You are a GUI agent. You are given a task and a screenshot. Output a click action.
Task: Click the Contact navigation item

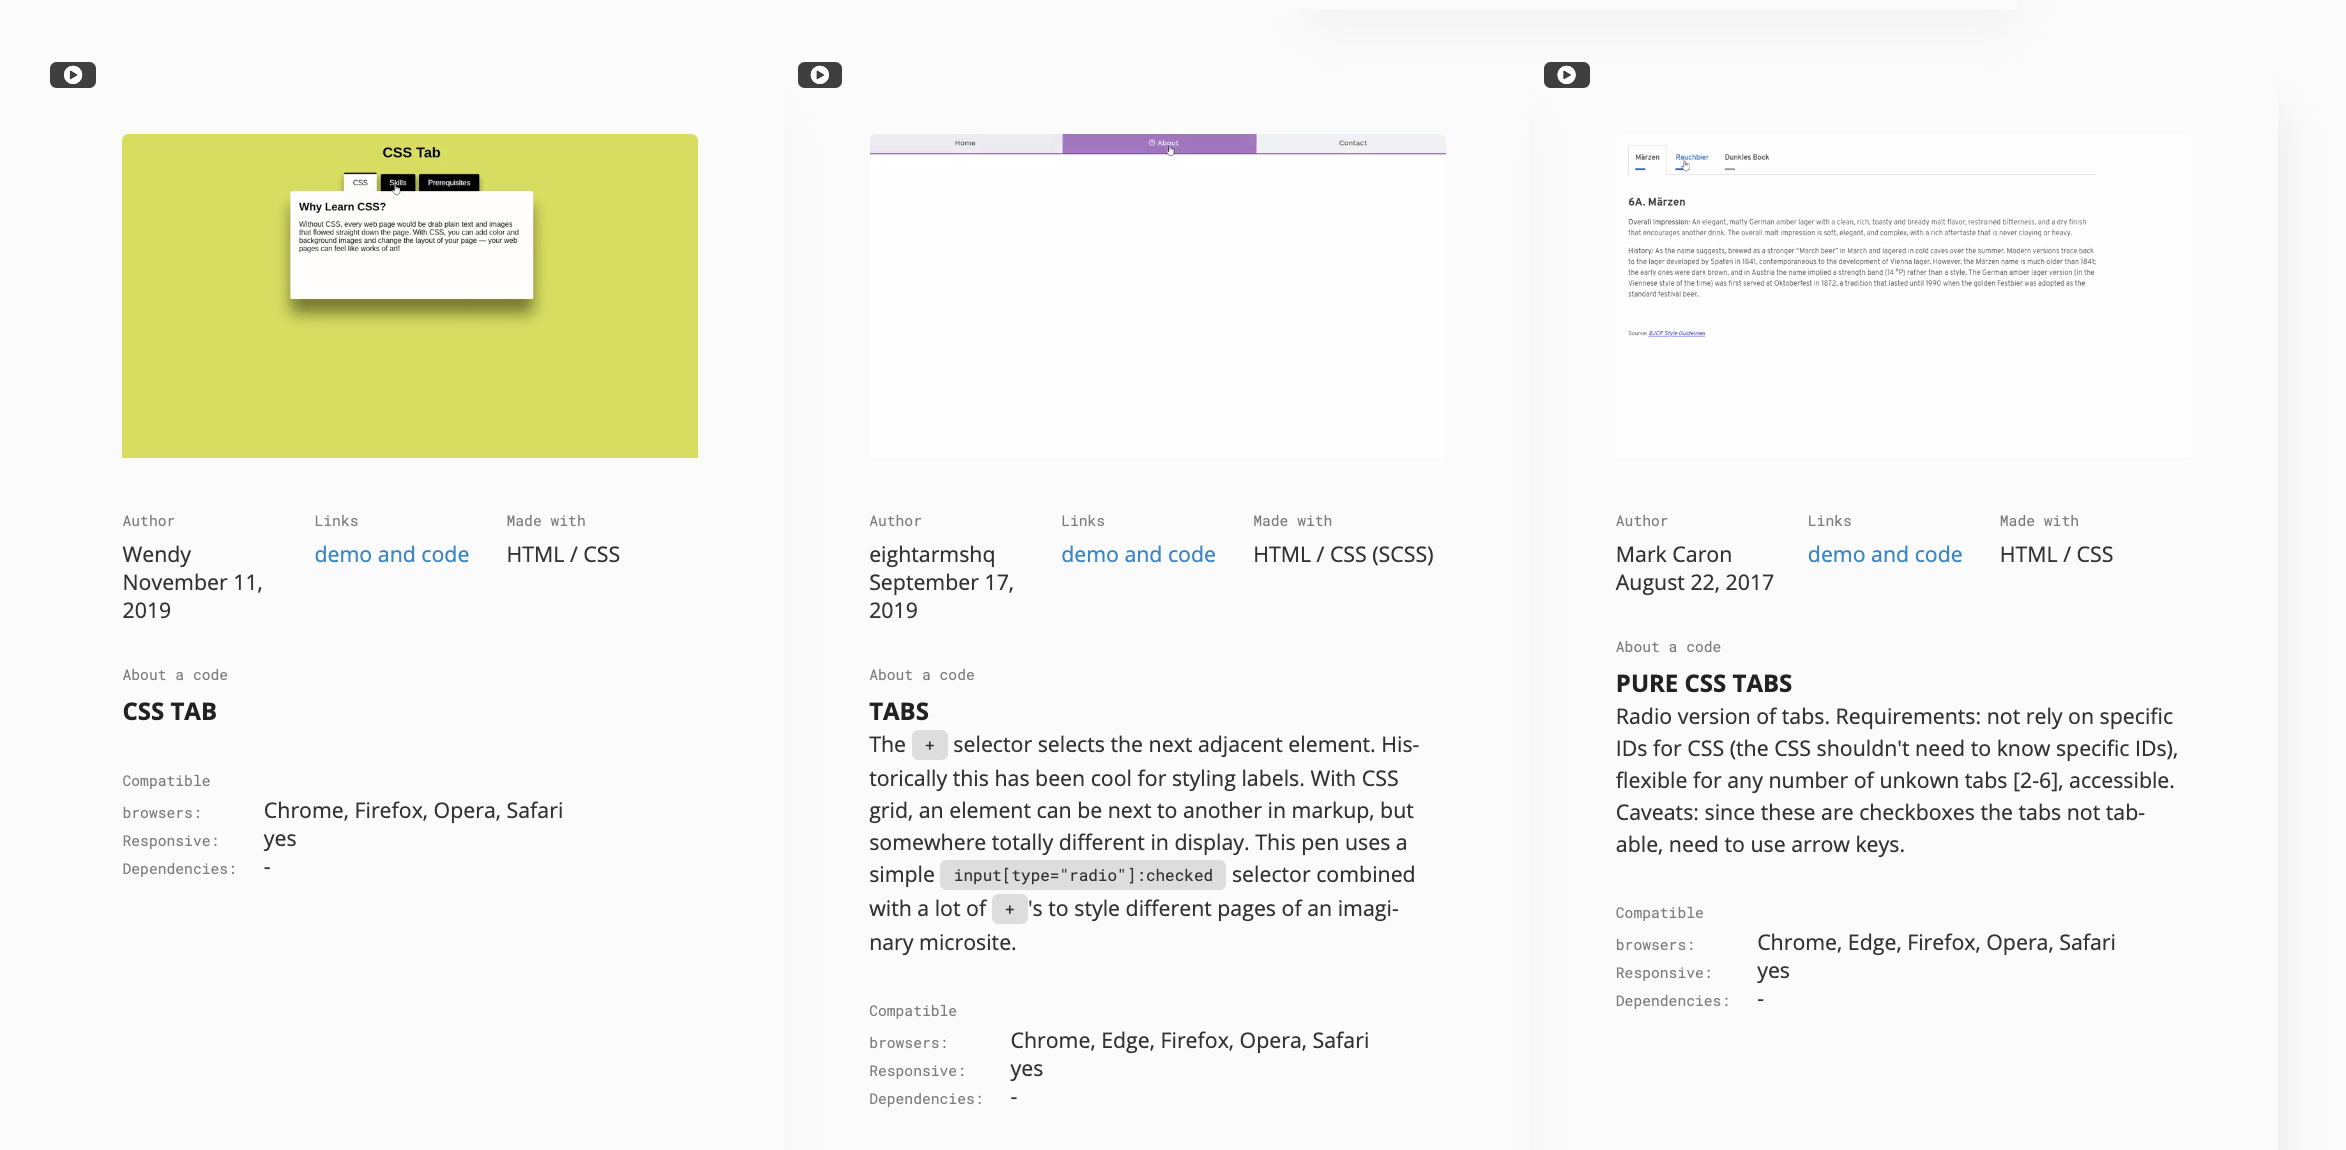pyautogui.click(x=1352, y=142)
